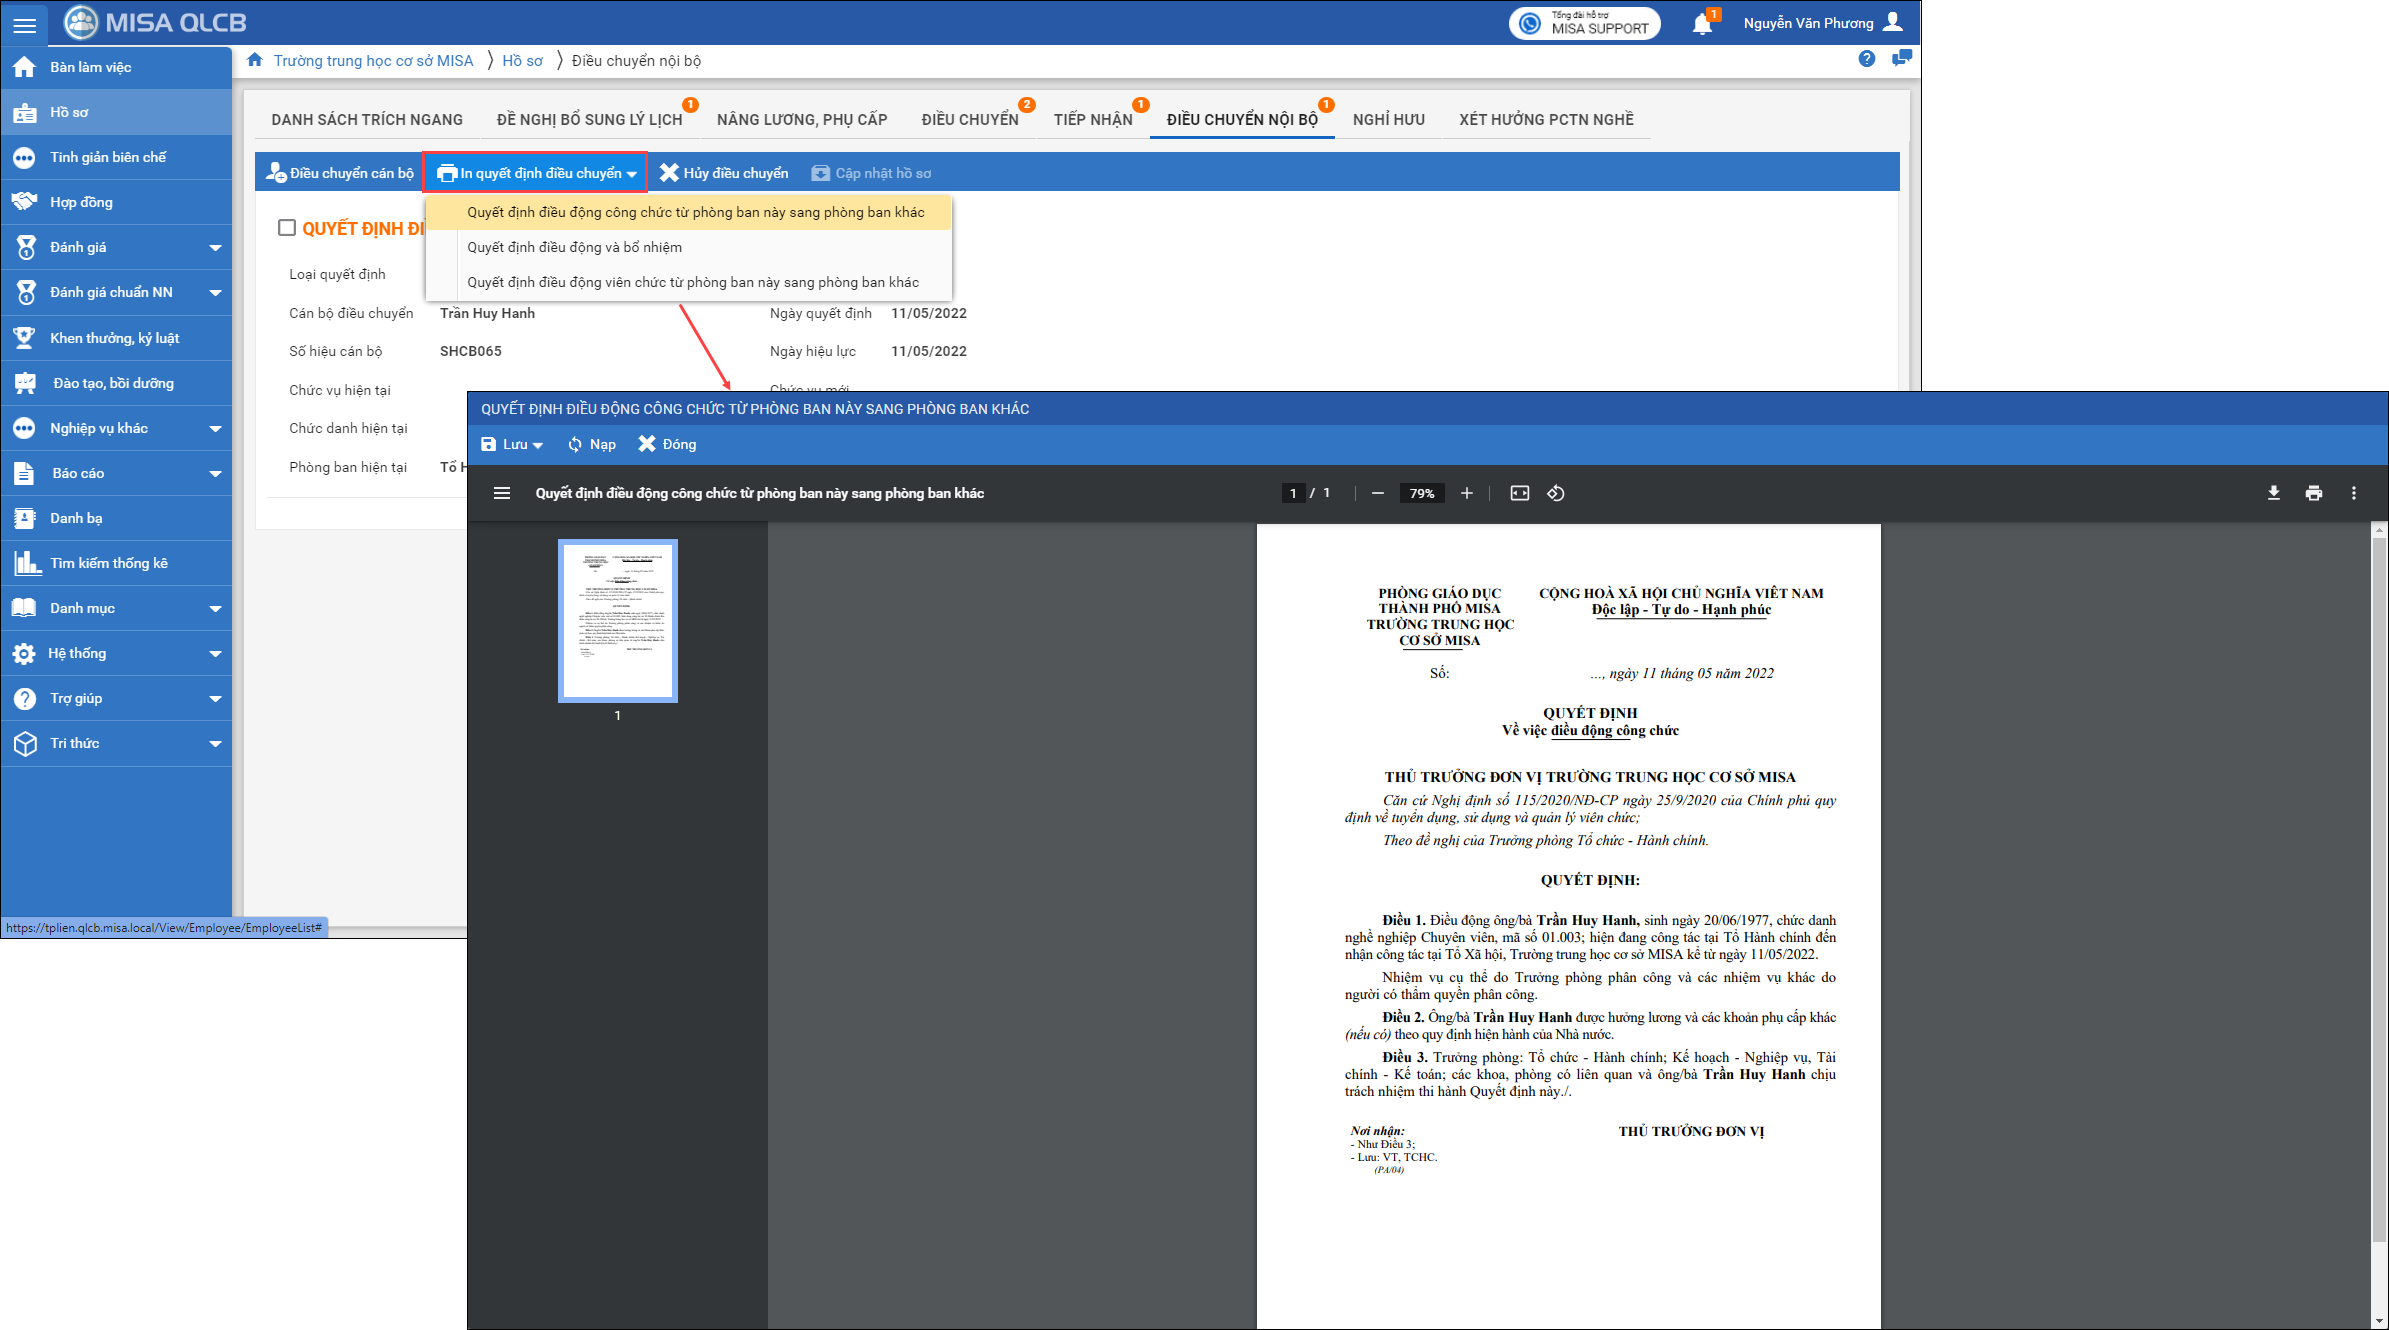Click the PDF download icon

(2273, 493)
